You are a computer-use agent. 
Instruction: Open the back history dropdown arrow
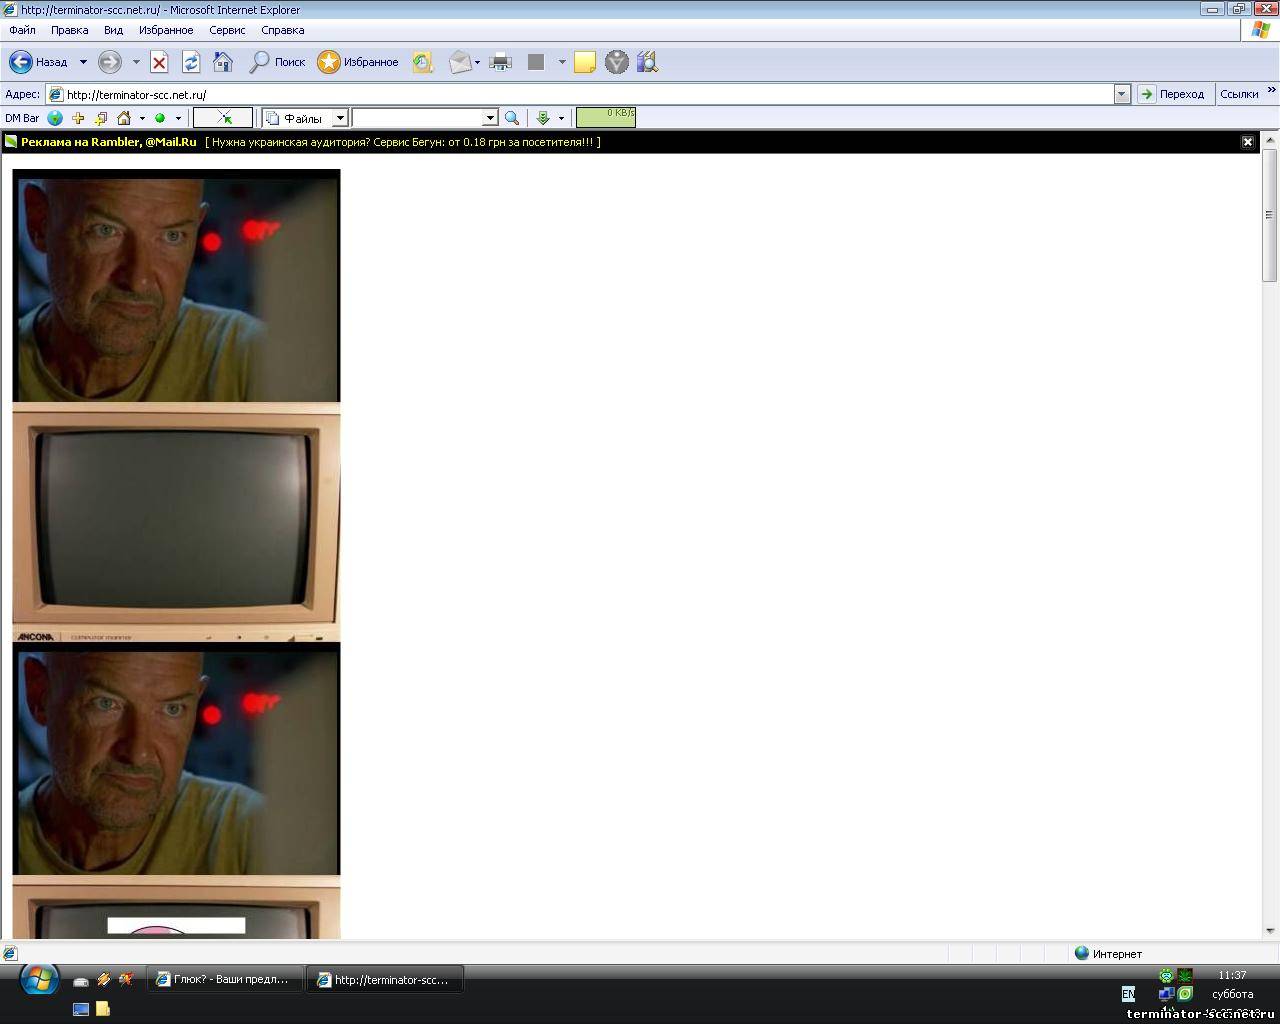coord(83,62)
